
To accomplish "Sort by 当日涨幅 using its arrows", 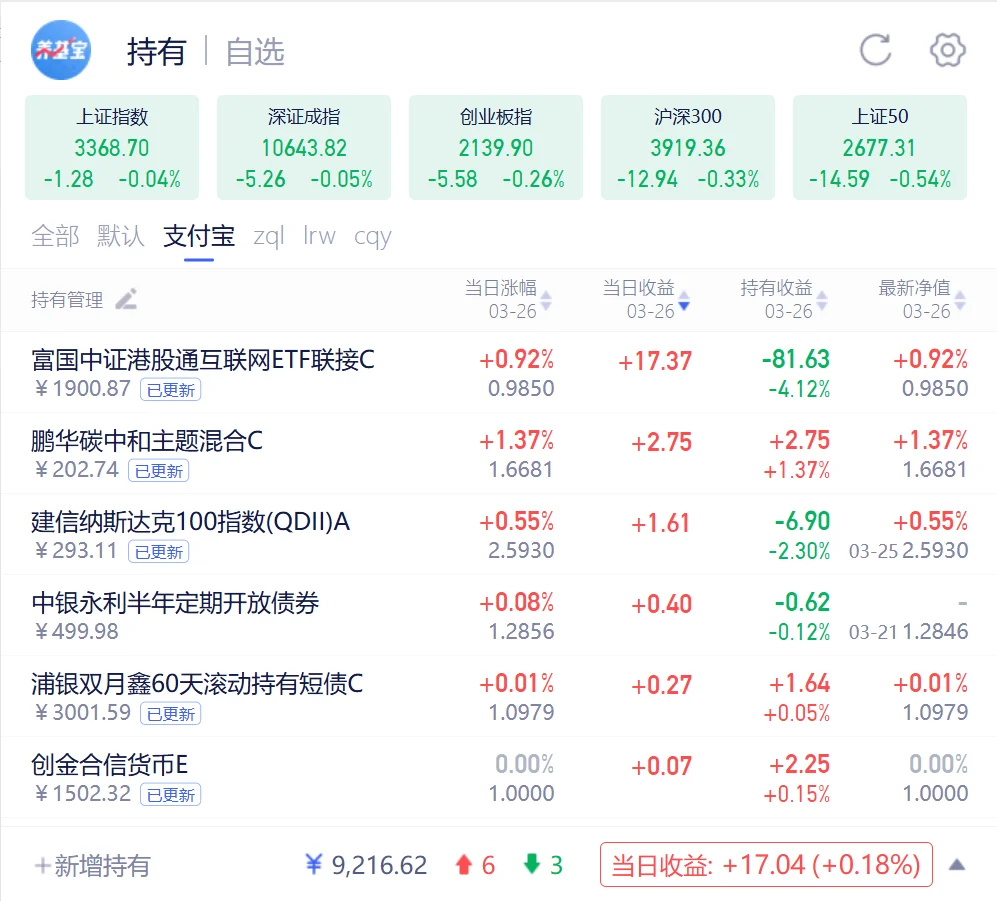I will 546,300.
